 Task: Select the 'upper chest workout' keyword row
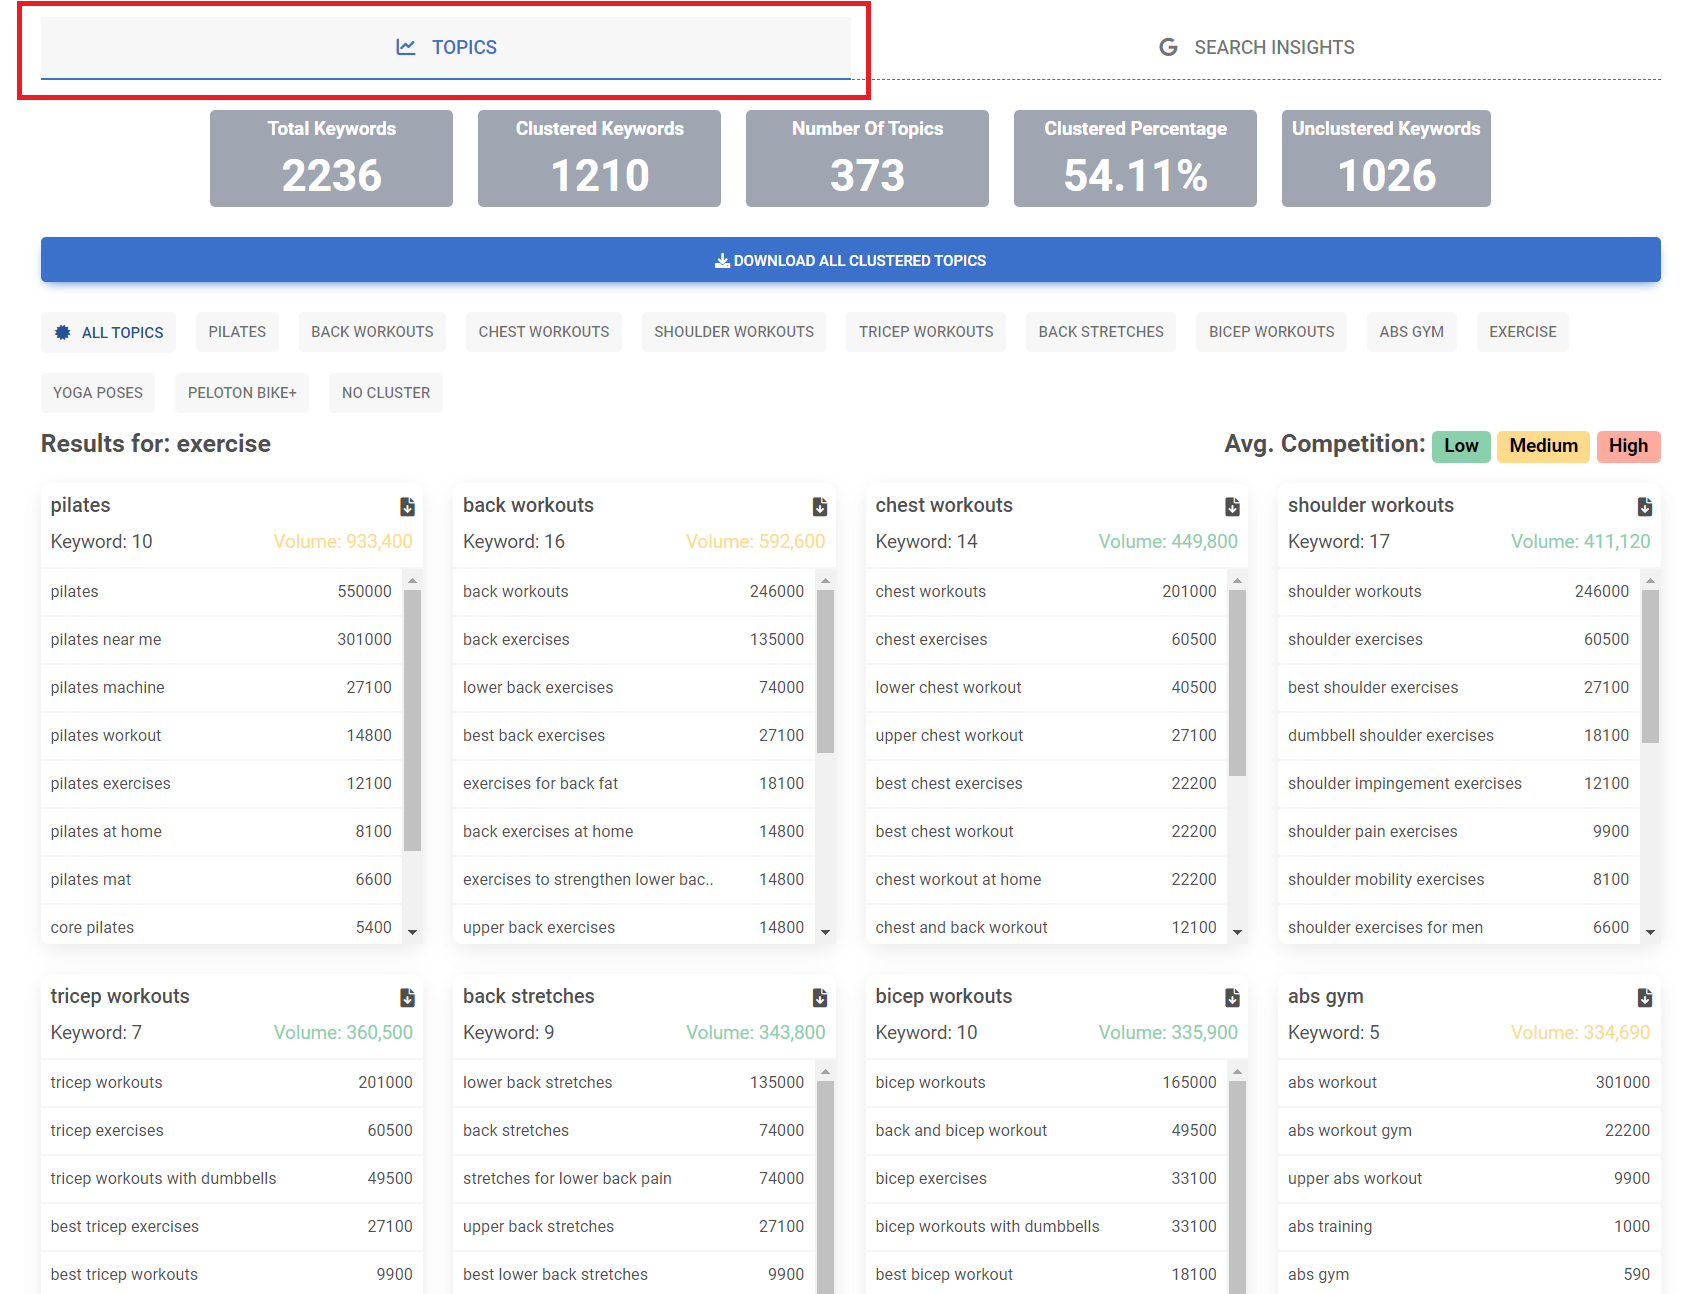pos(1046,736)
